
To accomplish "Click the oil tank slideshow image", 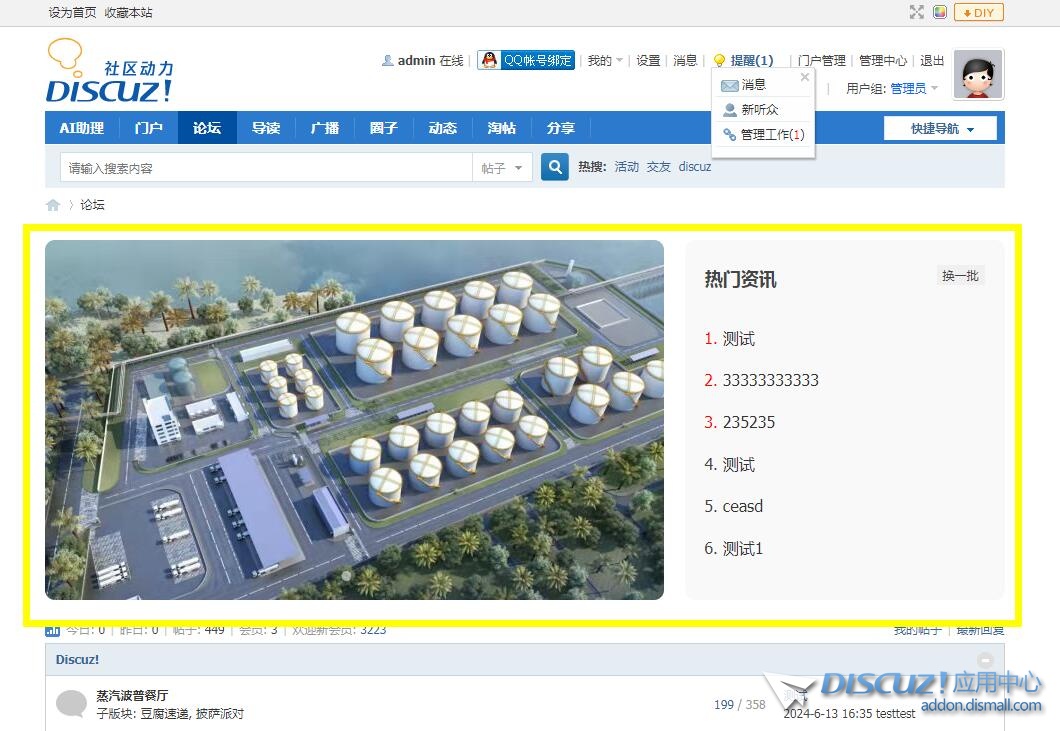I will (354, 420).
